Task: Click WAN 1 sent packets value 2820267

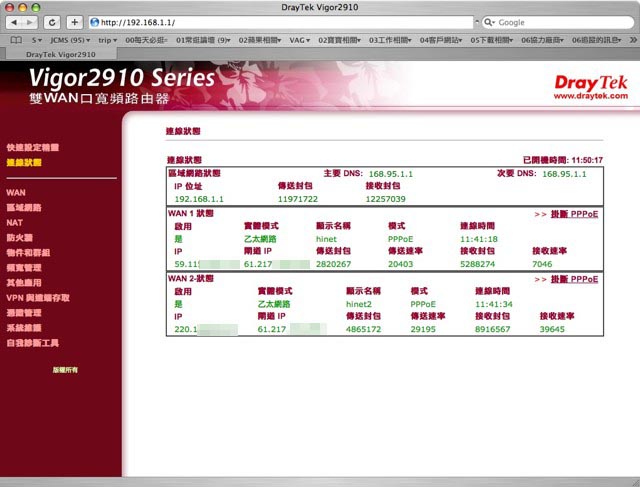Action: tap(333, 264)
